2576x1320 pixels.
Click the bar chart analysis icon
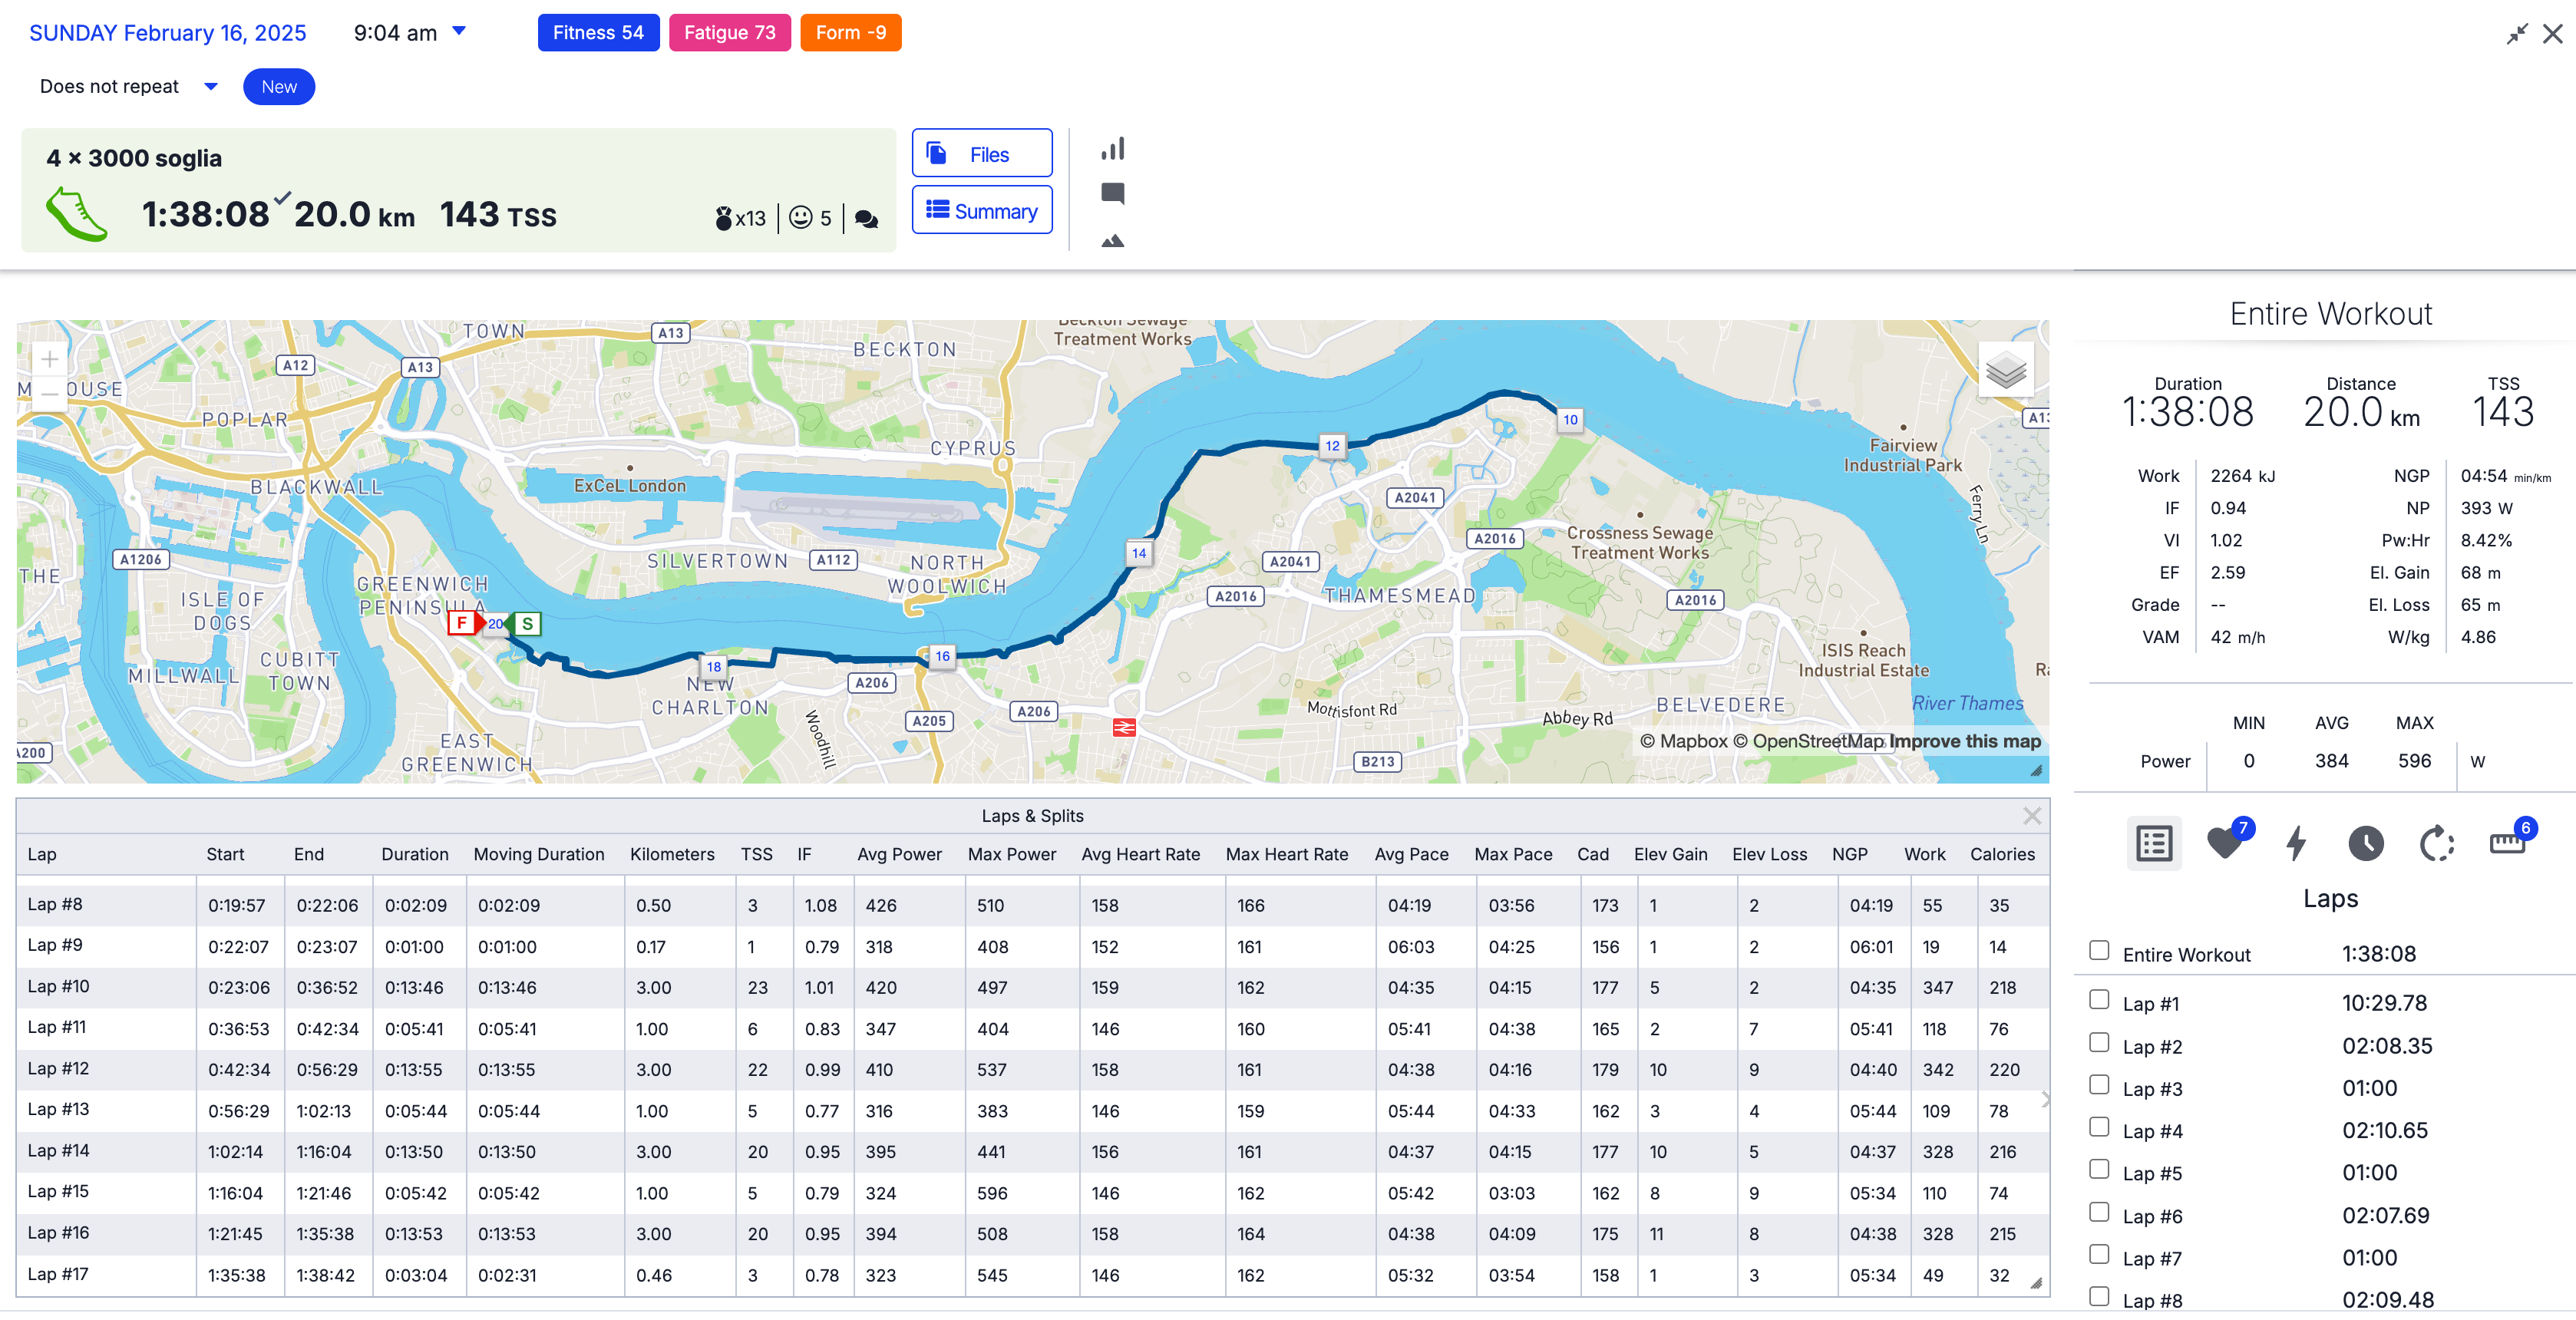click(x=1112, y=149)
